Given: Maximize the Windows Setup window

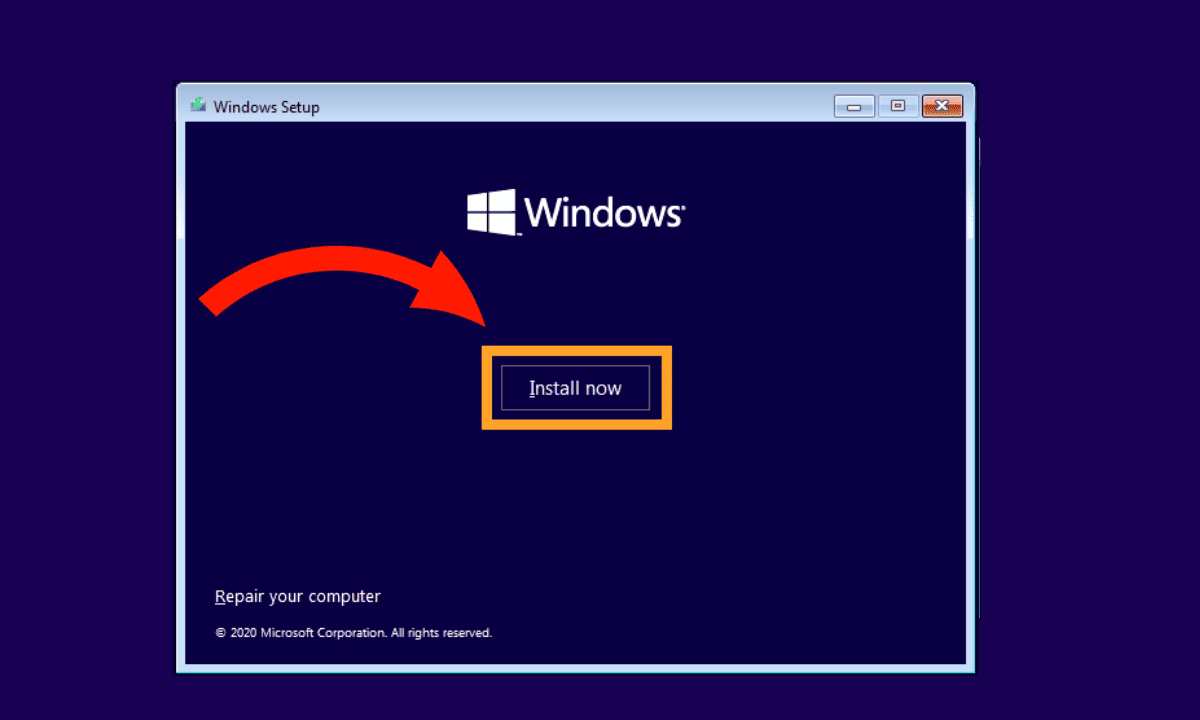Looking at the screenshot, I should pyautogui.click(x=898, y=106).
